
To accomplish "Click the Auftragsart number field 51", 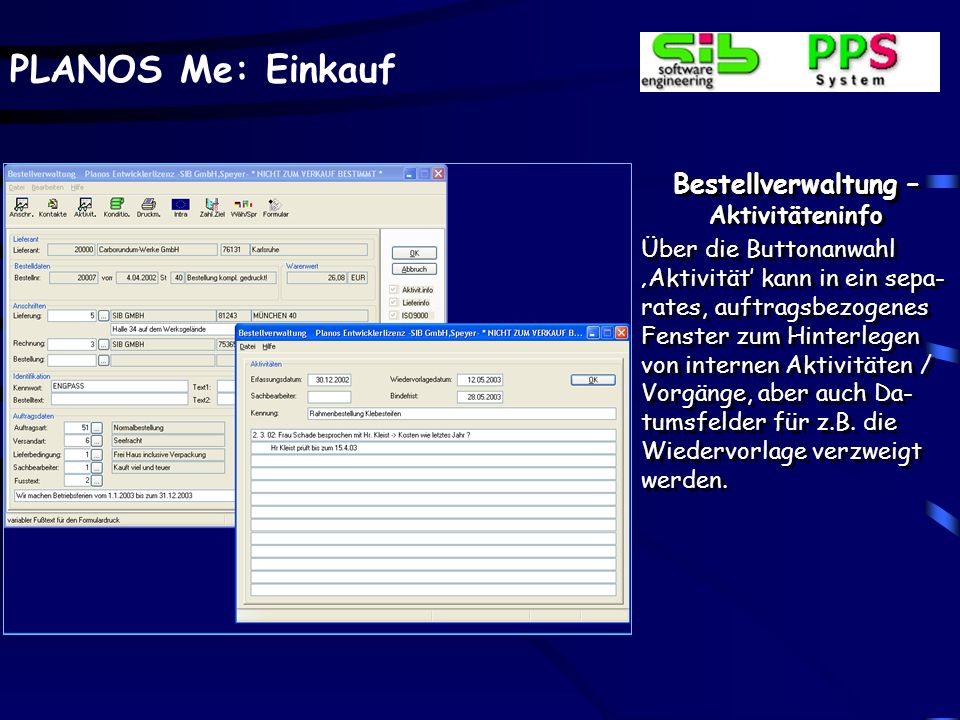I will tap(77, 428).
